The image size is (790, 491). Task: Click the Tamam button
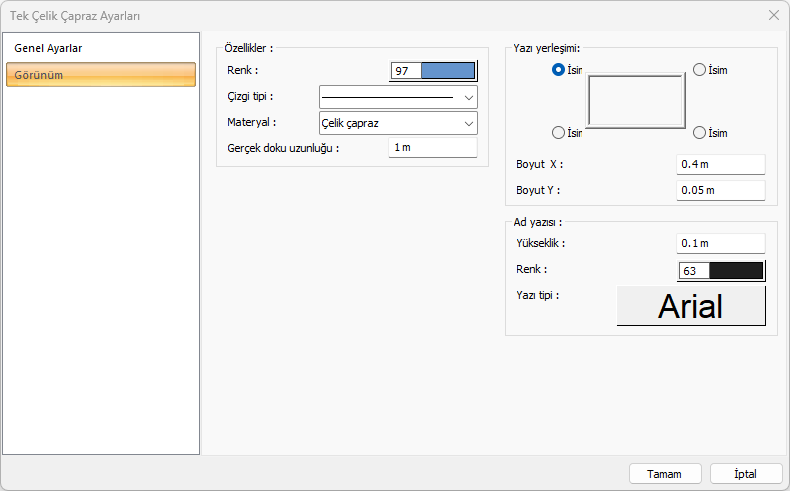664,474
